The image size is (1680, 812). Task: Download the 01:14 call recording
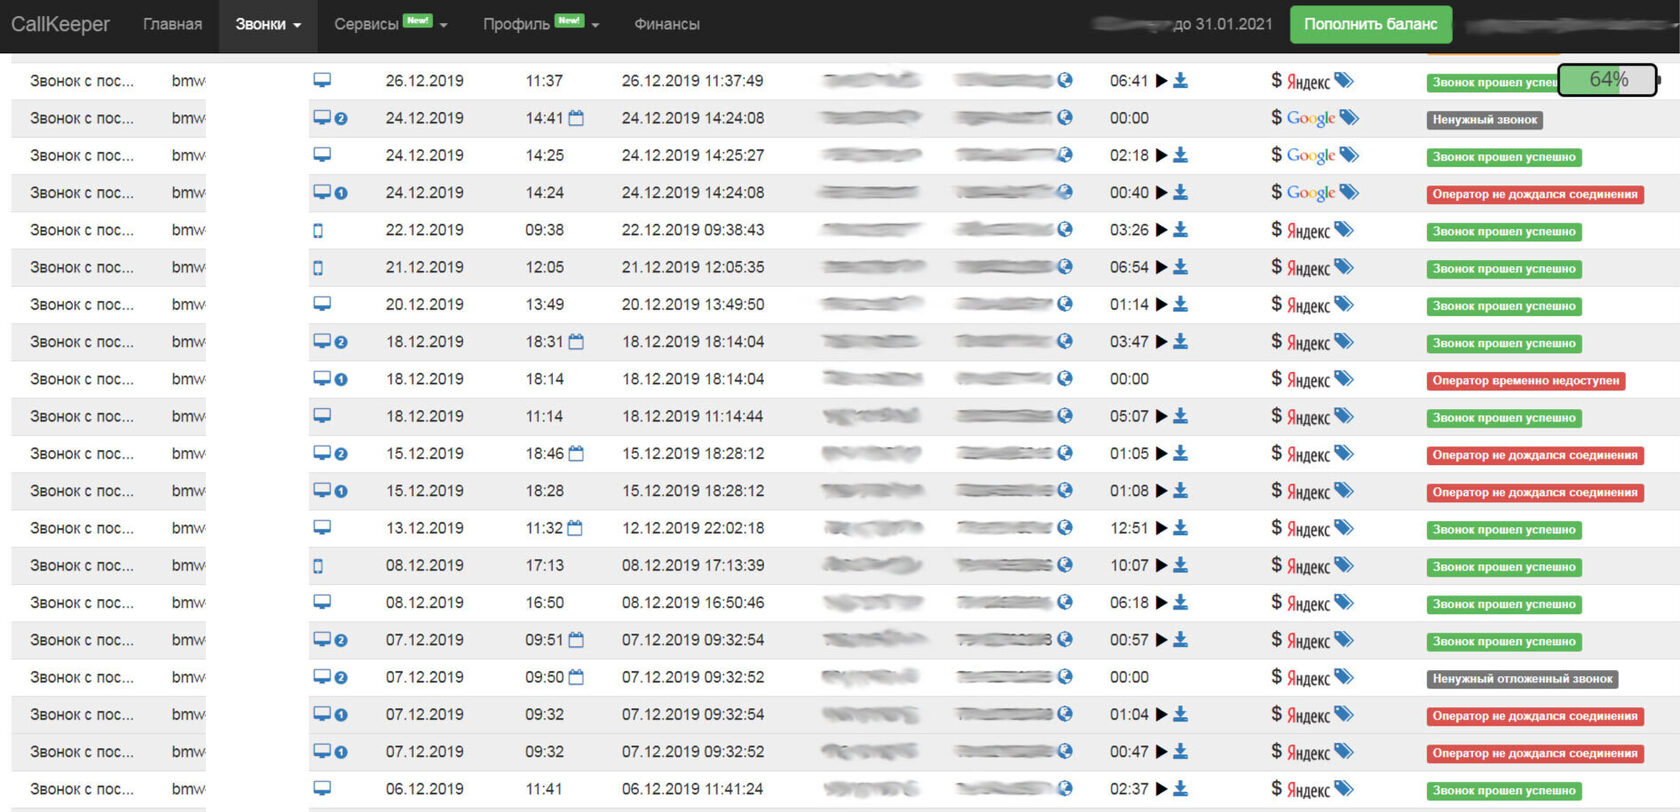(1180, 305)
